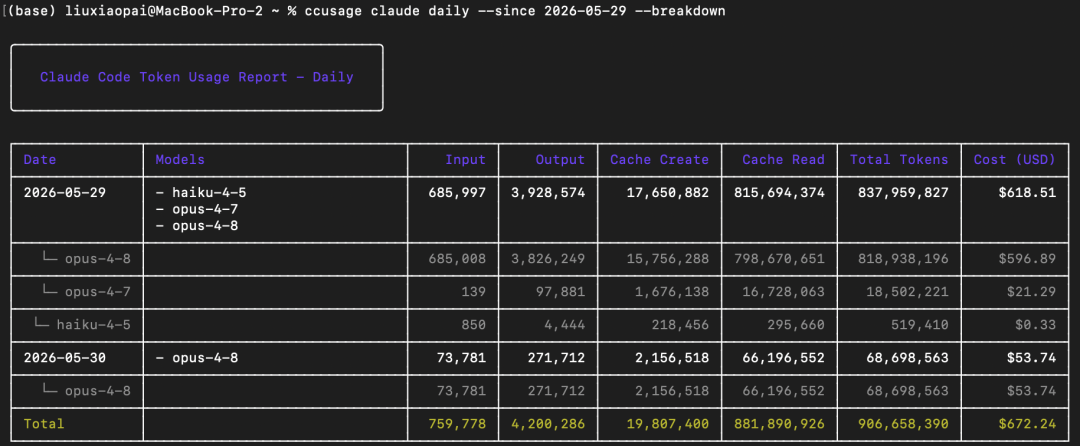1080x446 pixels.
Task: Click the 'Cache Create' column header
Action: [659, 160]
